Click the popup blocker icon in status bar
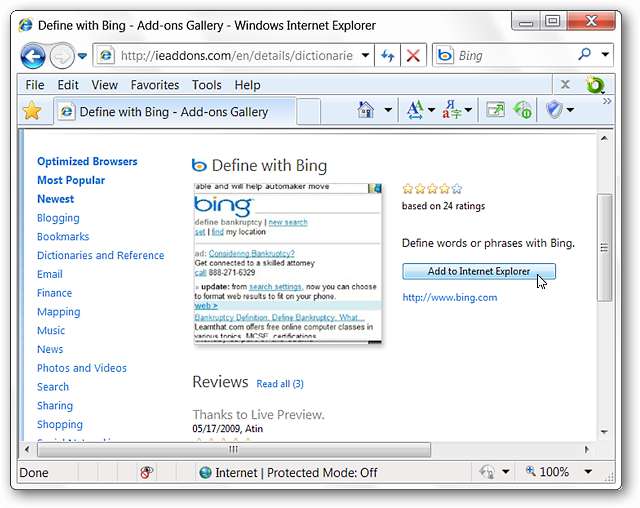The height and width of the screenshot is (508, 640). tap(147, 472)
